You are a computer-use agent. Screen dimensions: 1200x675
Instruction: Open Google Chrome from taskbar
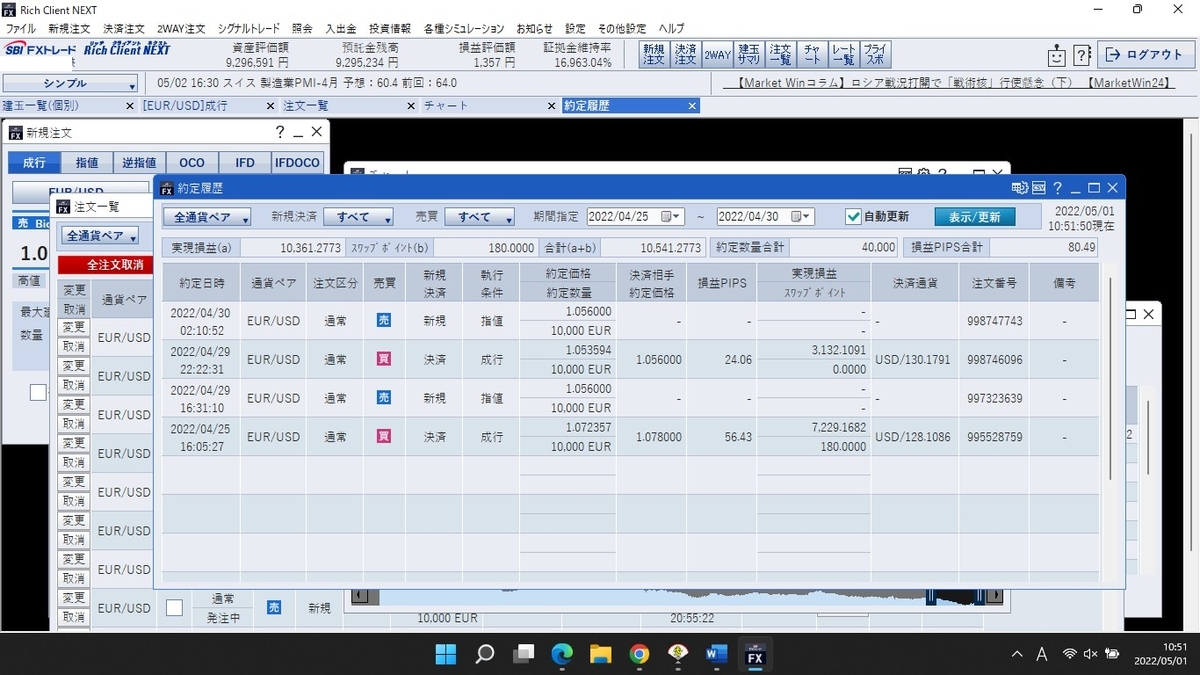point(640,655)
